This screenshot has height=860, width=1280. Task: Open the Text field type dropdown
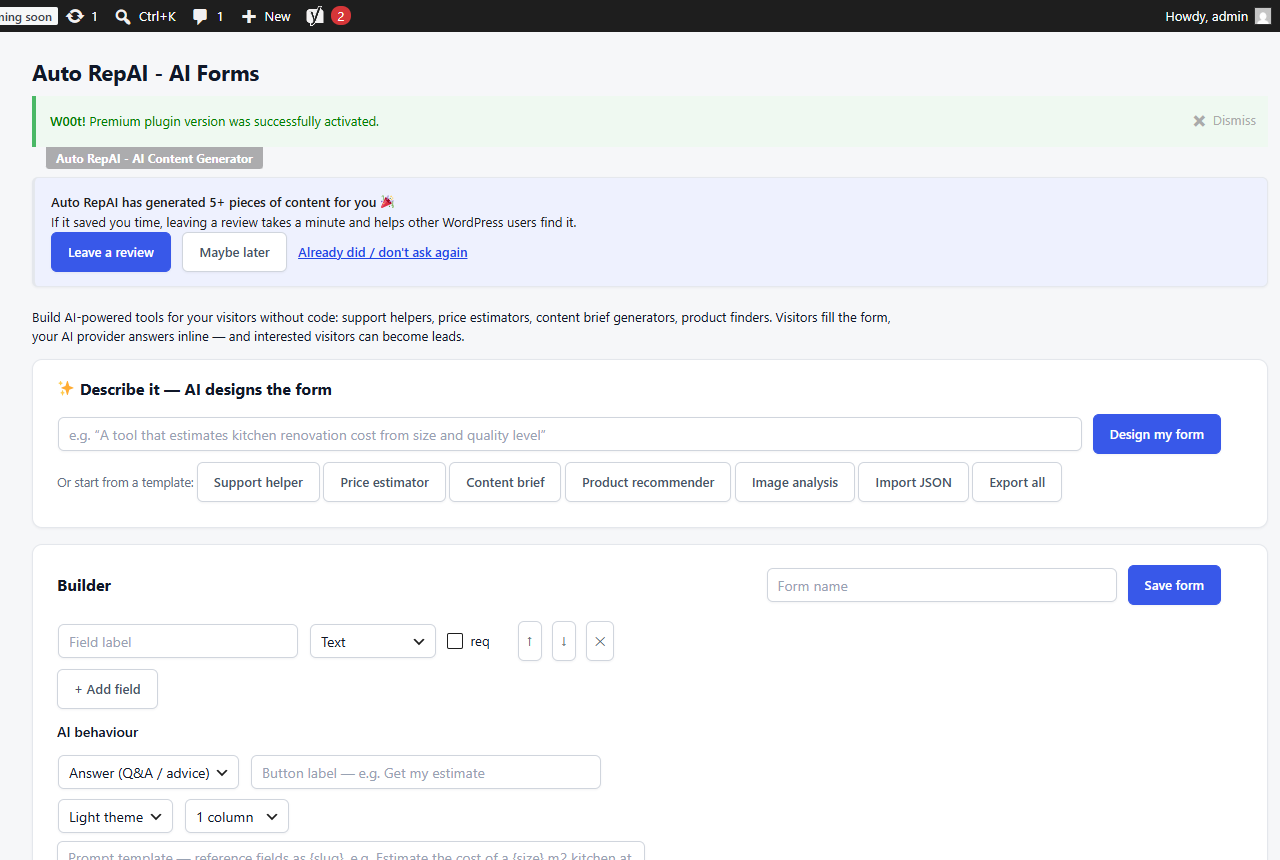[373, 641]
